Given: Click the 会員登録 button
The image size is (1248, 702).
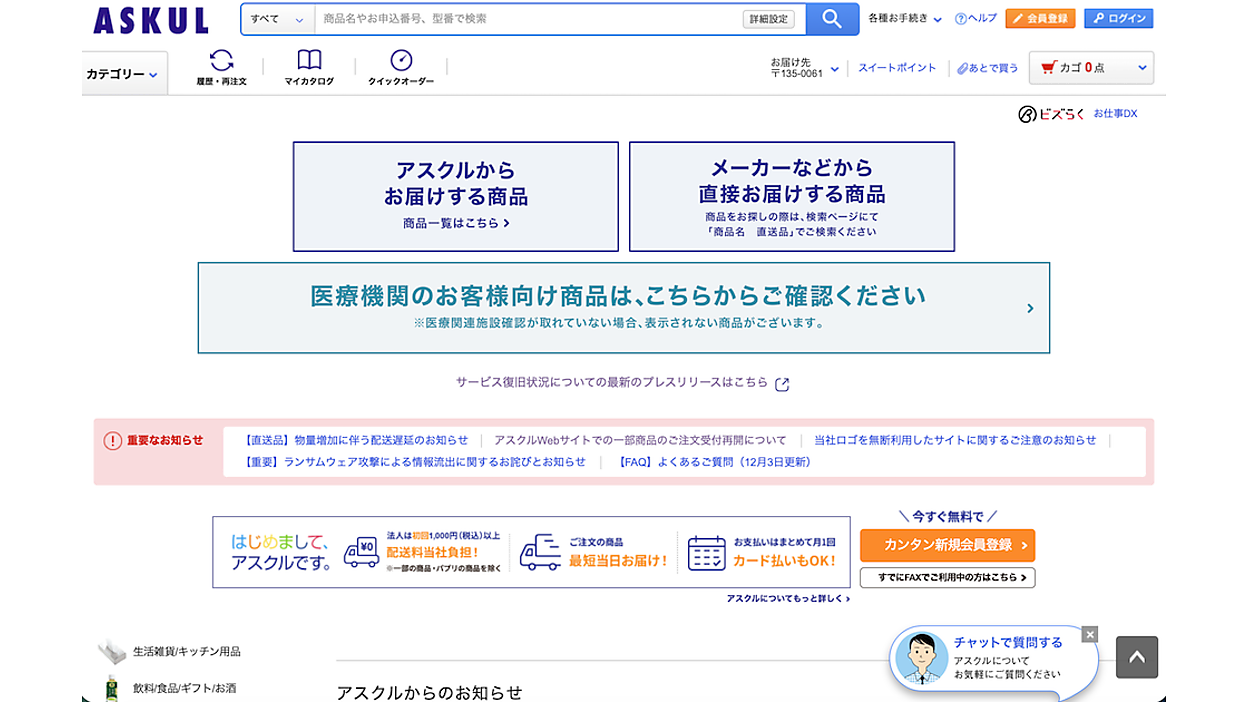Looking at the screenshot, I should click(x=1040, y=19).
